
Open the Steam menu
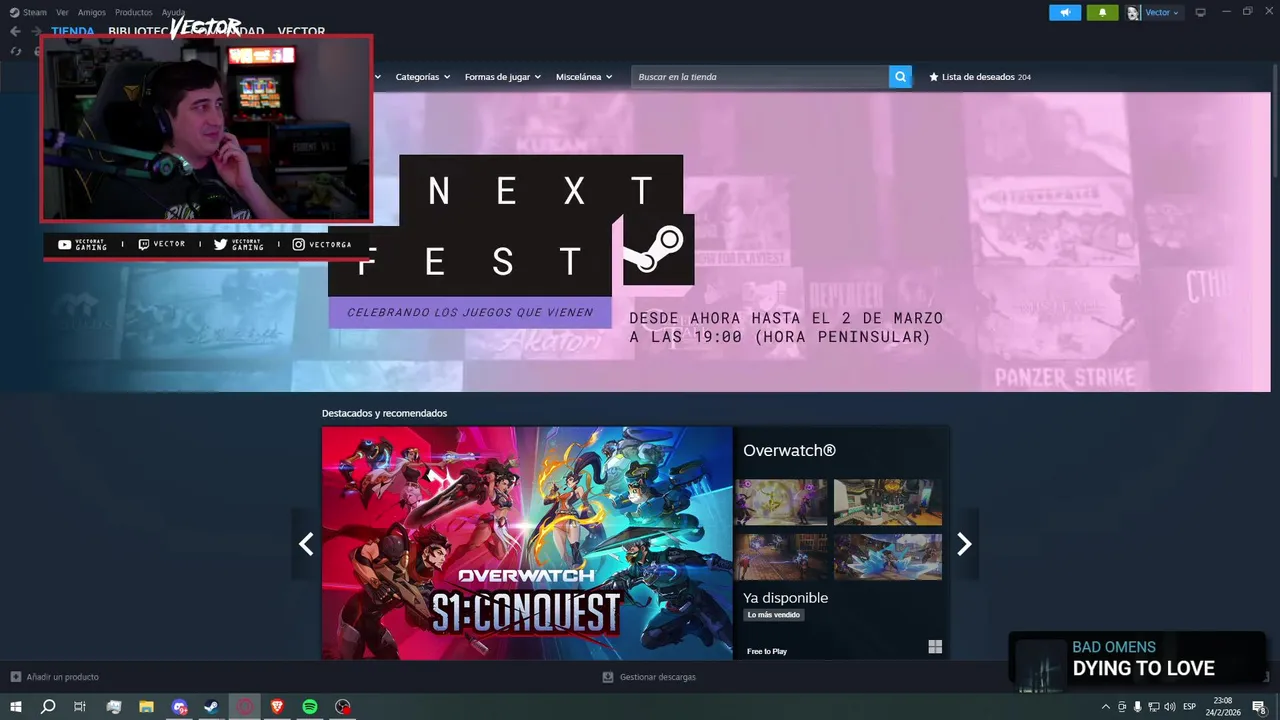click(x=29, y=13)
